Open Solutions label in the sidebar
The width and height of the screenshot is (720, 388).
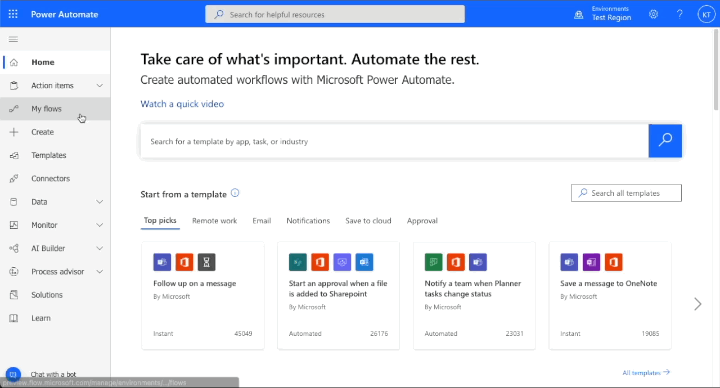[x=47, y=295]
